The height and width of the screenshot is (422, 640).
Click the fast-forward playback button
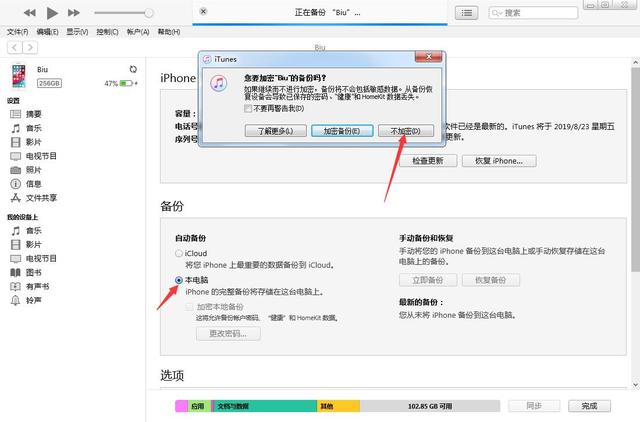[74, 13]
